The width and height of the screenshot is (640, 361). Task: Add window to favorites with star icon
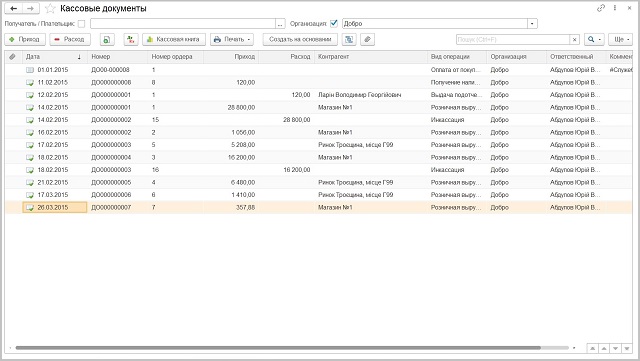click(x=50, y=8)
